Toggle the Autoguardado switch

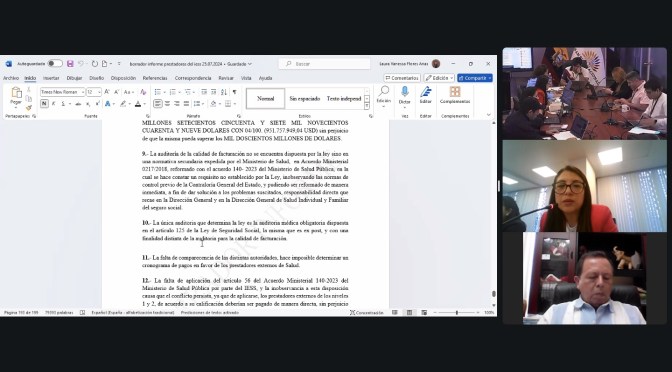[55, 63]
